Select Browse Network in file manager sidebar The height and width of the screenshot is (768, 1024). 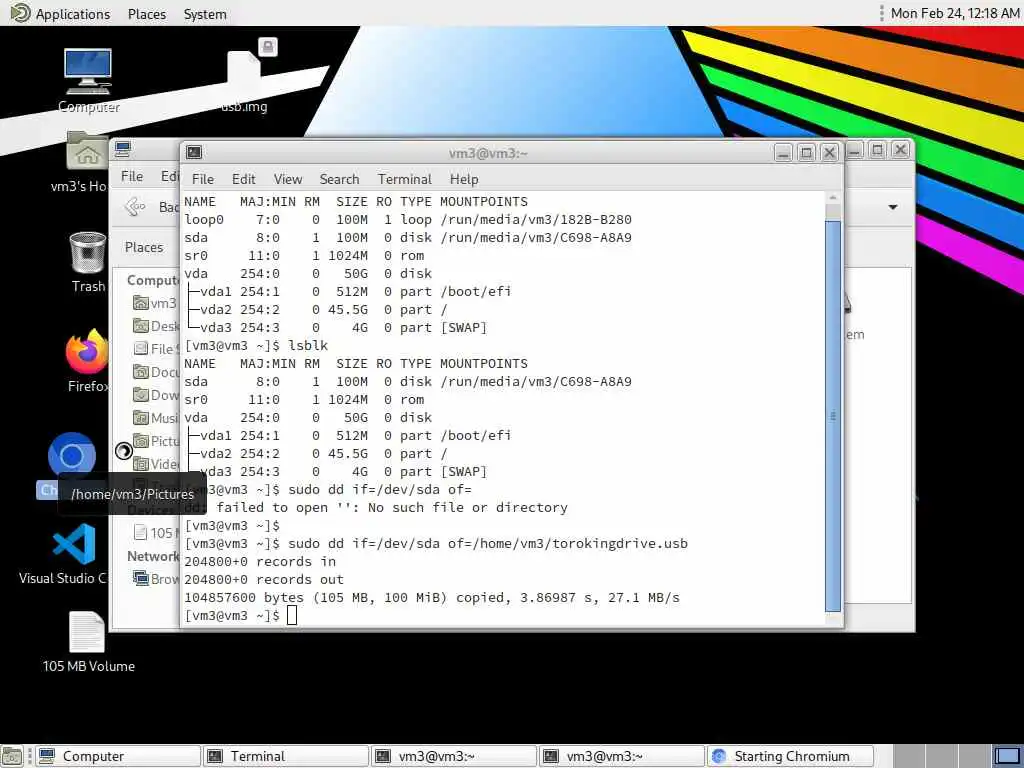(x=155, y=579)
